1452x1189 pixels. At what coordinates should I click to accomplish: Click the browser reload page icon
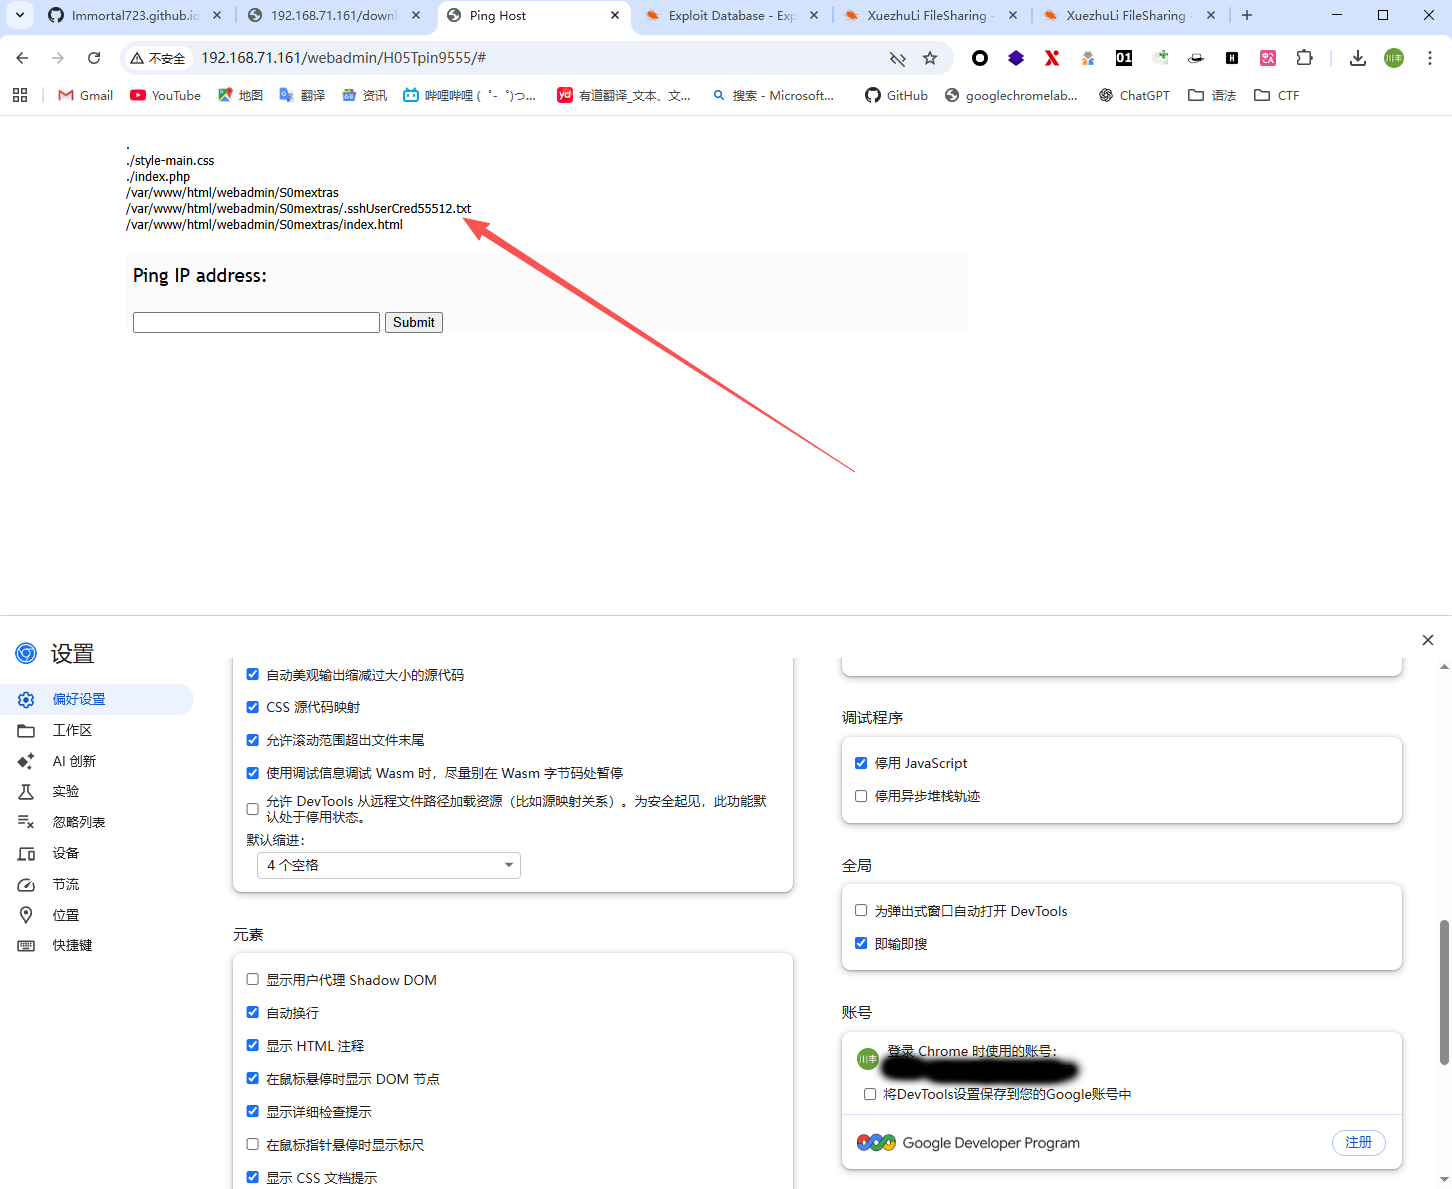pyautogui.click(x=94, y=58)
